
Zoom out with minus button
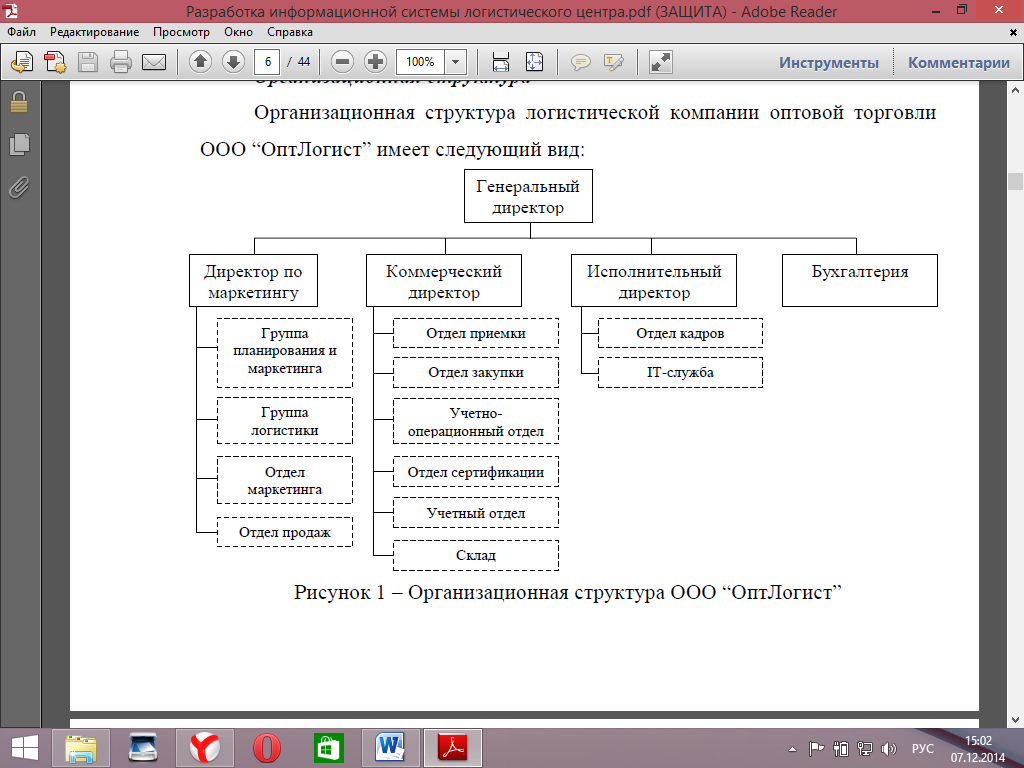[x=342, y=62]
